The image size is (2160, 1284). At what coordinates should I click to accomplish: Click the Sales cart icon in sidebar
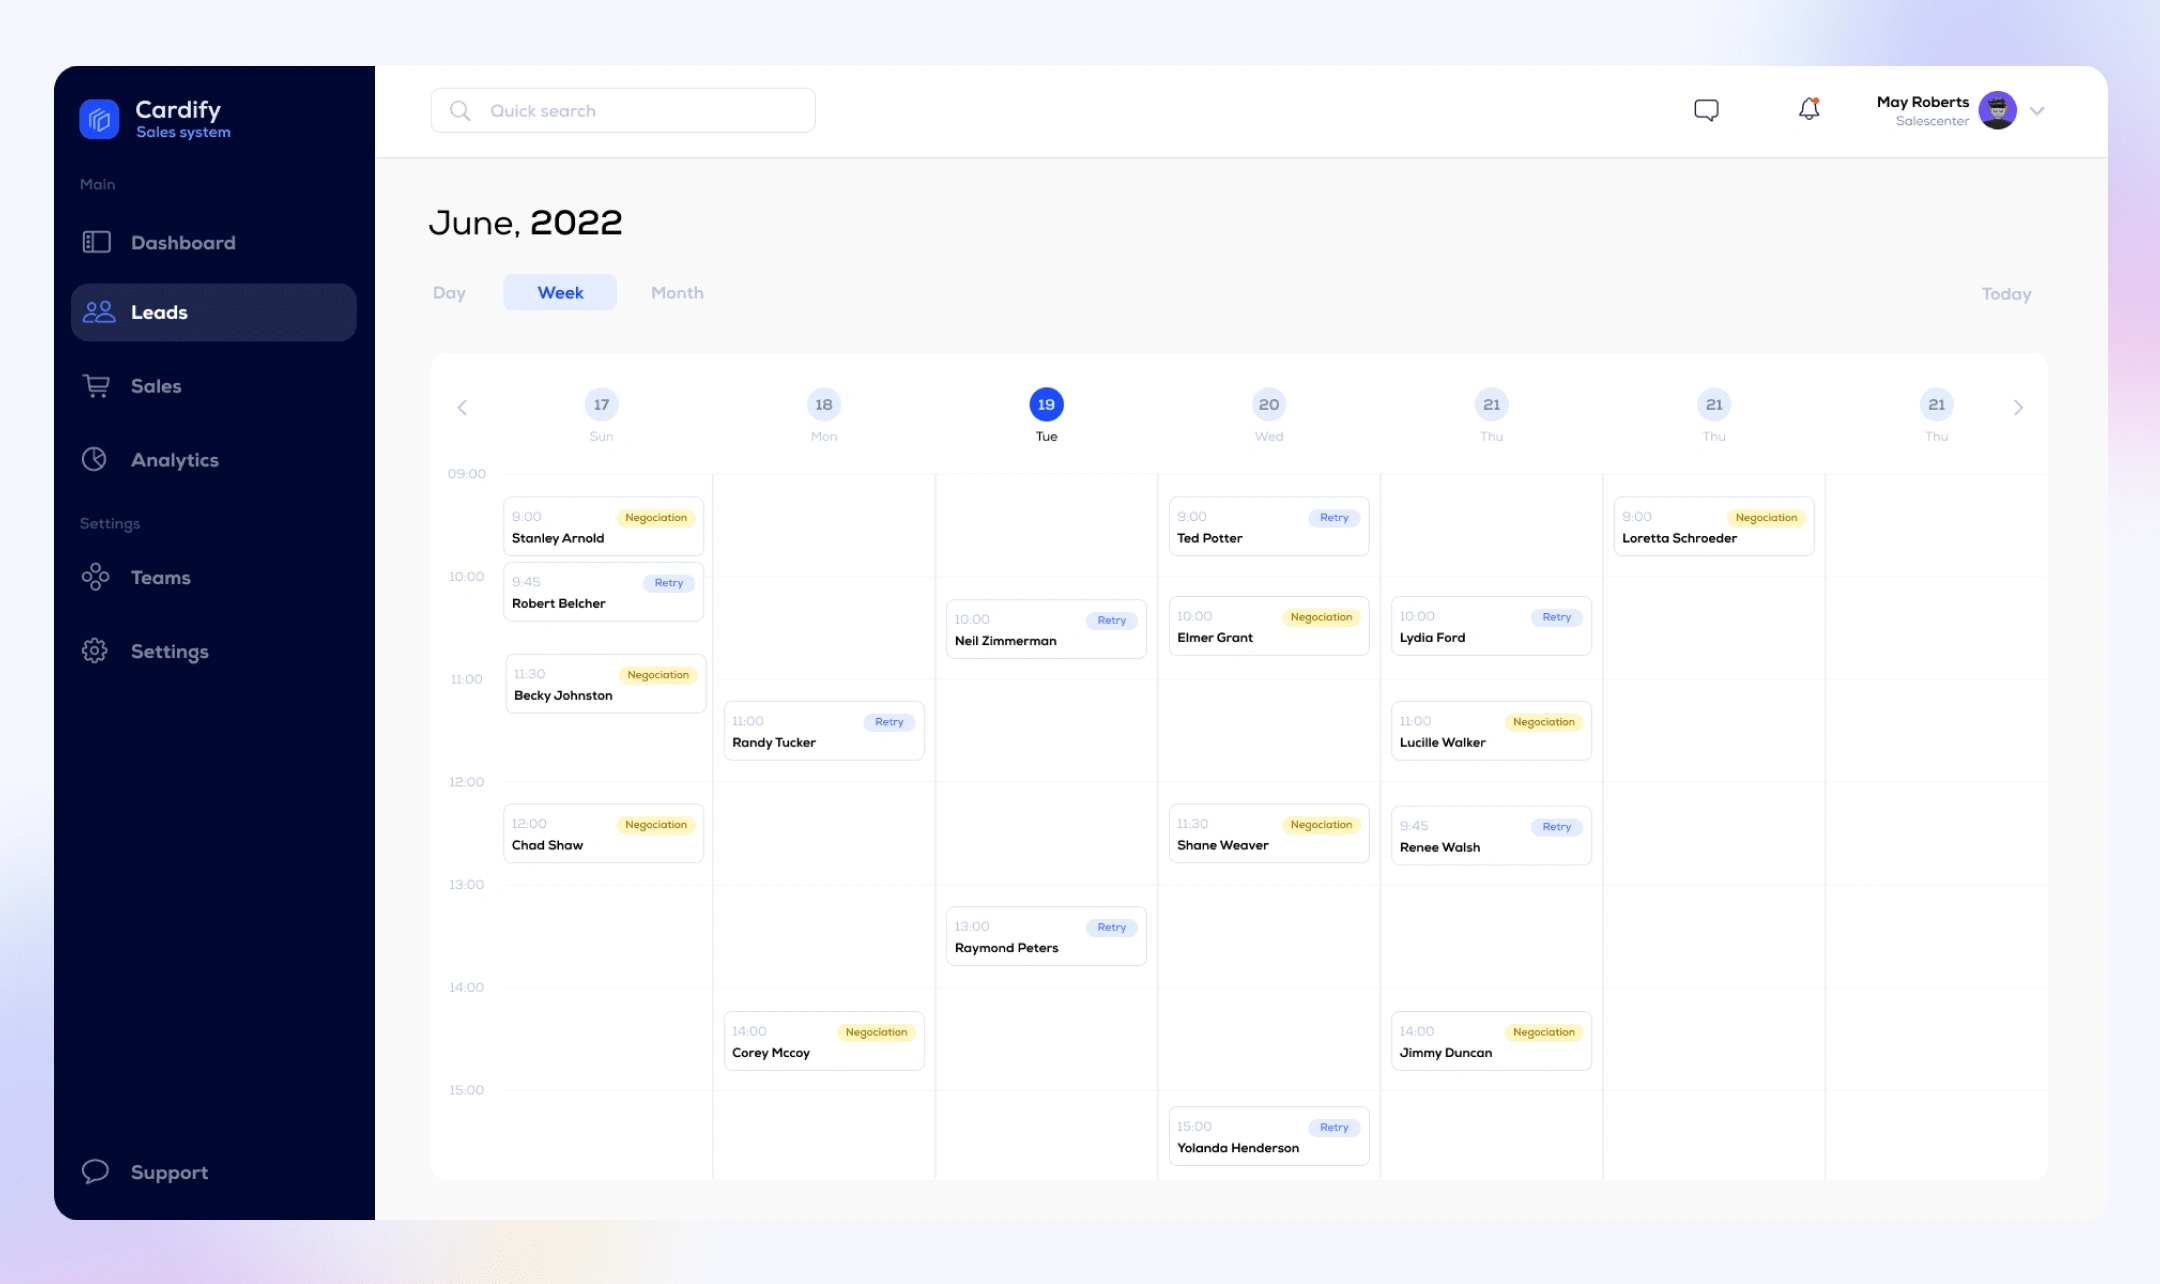[x=96, y=385]
